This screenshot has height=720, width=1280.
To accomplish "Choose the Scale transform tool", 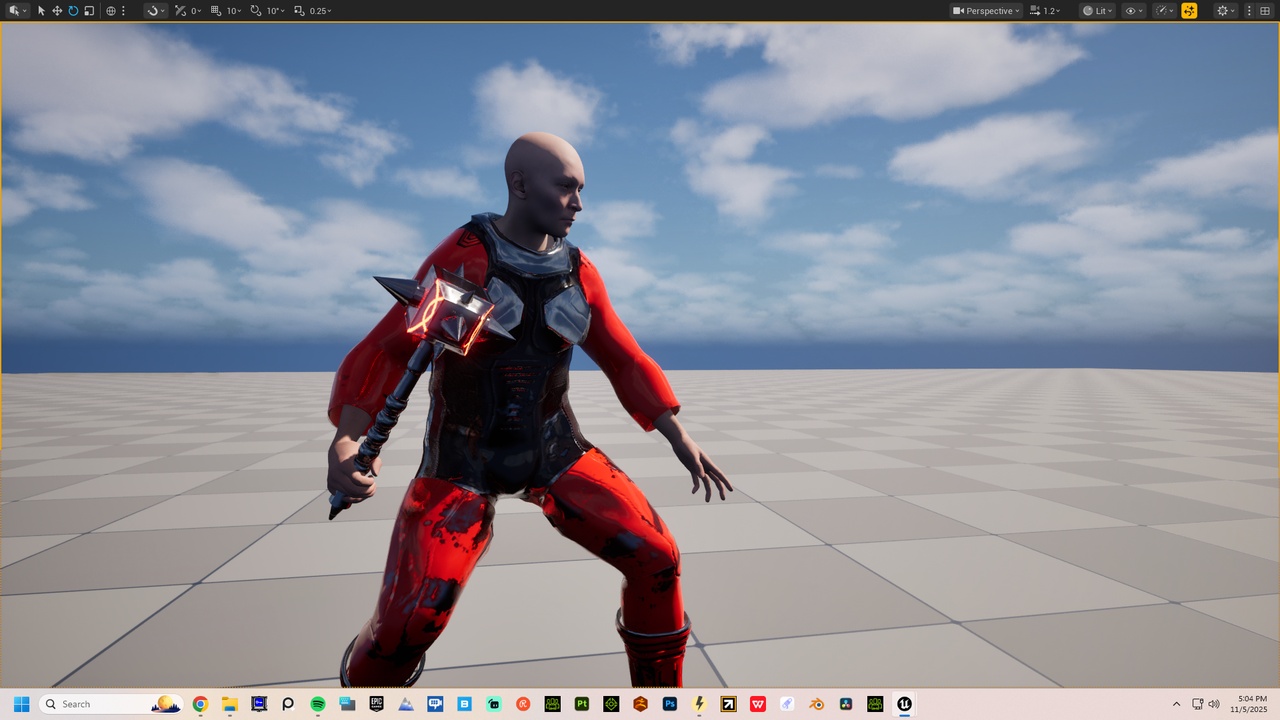I will [x=89, y=11].
